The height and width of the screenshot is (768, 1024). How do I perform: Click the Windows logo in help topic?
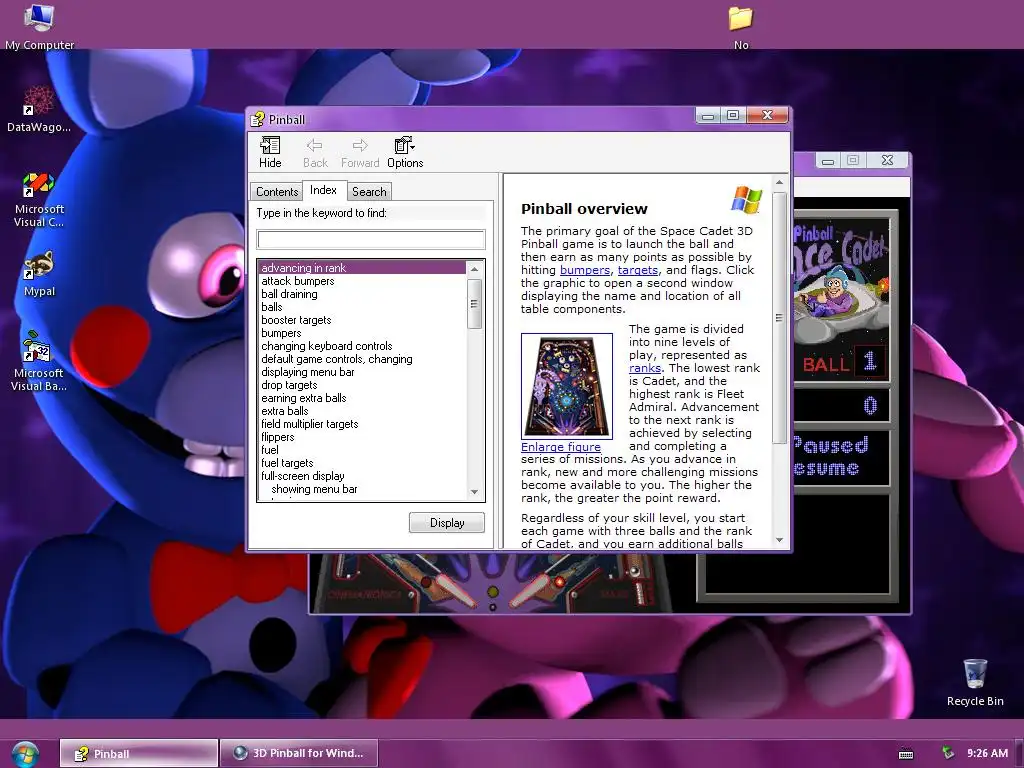point(746,200)
